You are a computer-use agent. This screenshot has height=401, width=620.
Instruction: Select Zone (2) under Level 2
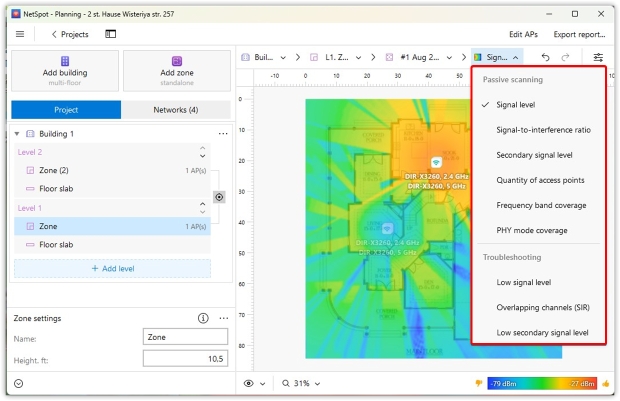click(112, 170)
